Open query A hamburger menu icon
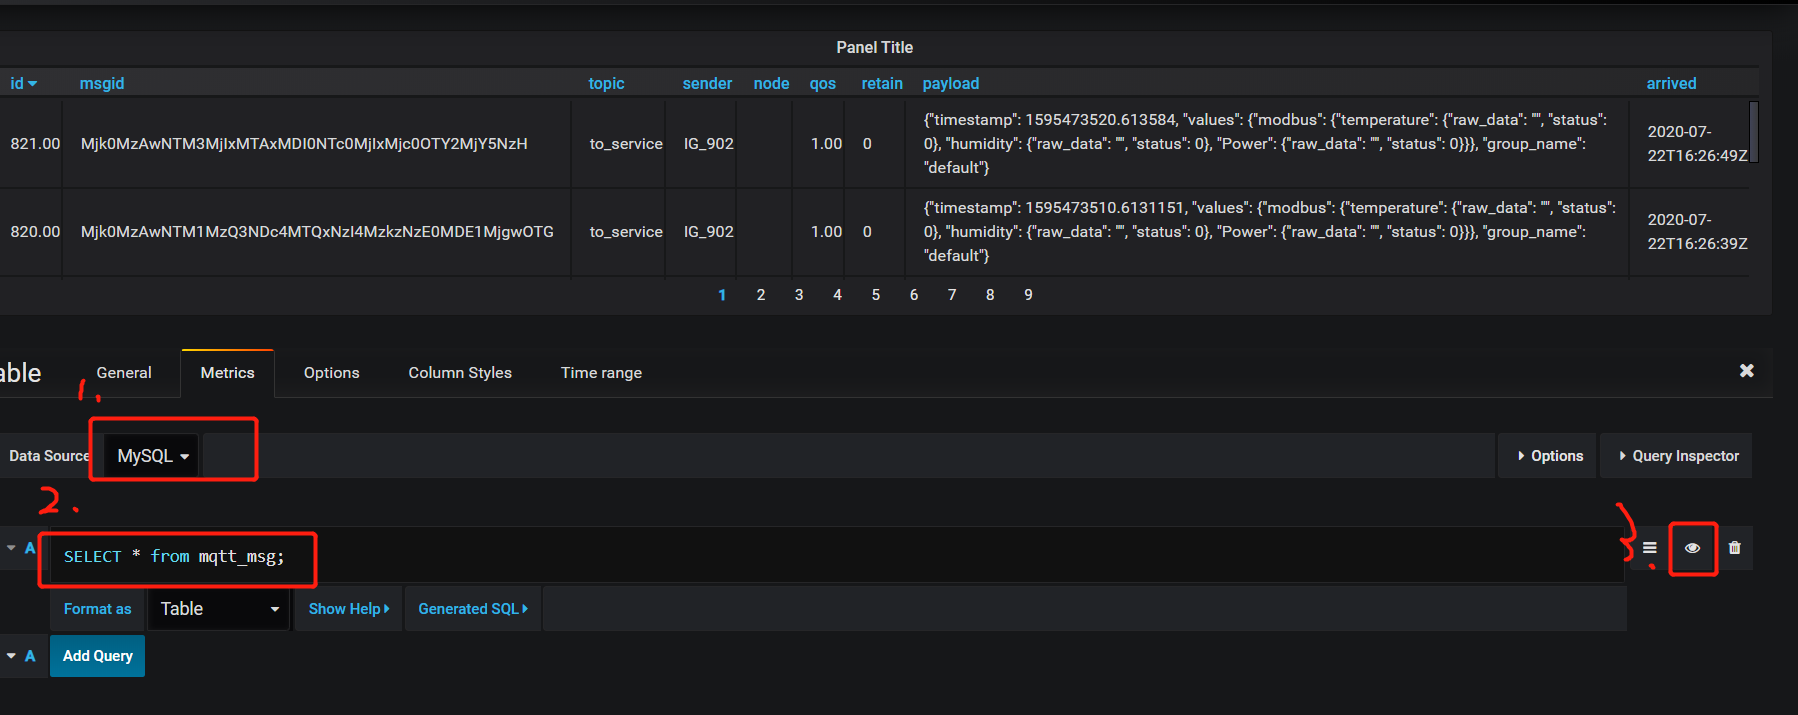The height and width of the screenshot is (715, 1798). (1650, 548)
